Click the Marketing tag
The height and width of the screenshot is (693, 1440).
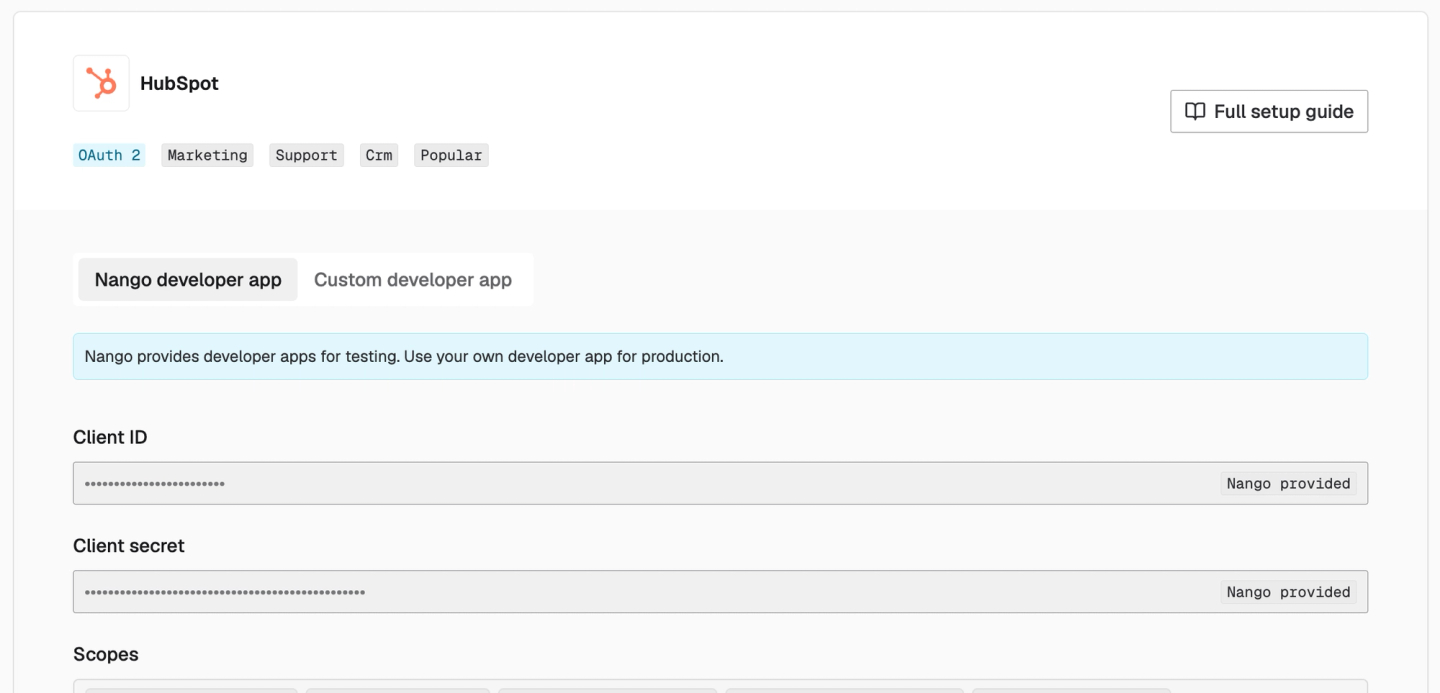coord(207,155)
